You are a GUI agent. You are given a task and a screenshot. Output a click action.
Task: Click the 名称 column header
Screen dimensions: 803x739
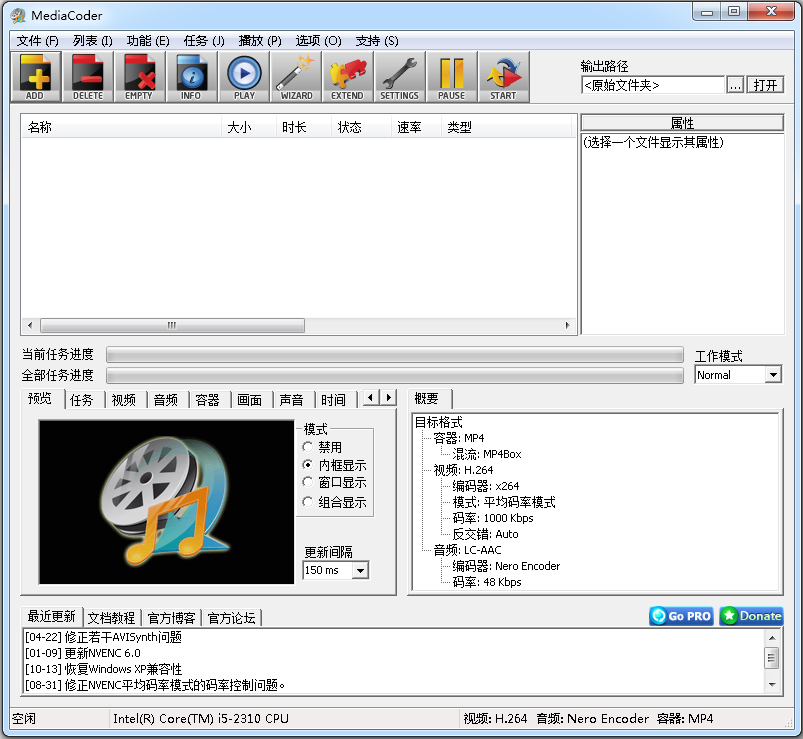(121, 127)
